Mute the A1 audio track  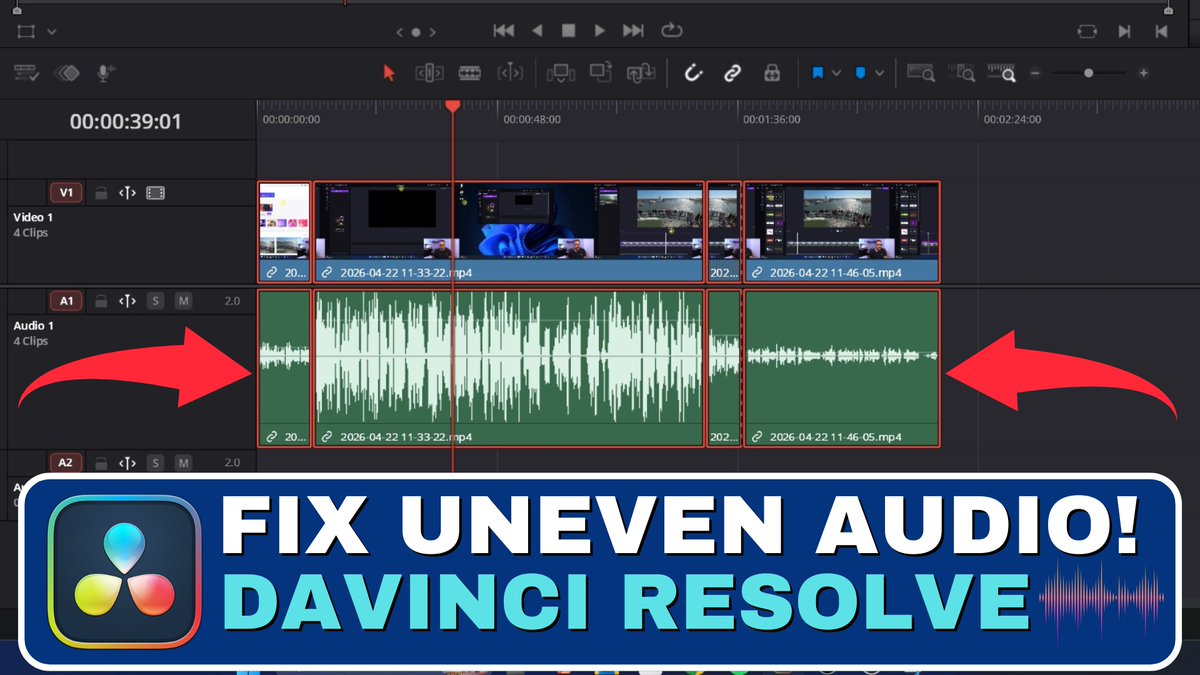(x=183, y=300)
